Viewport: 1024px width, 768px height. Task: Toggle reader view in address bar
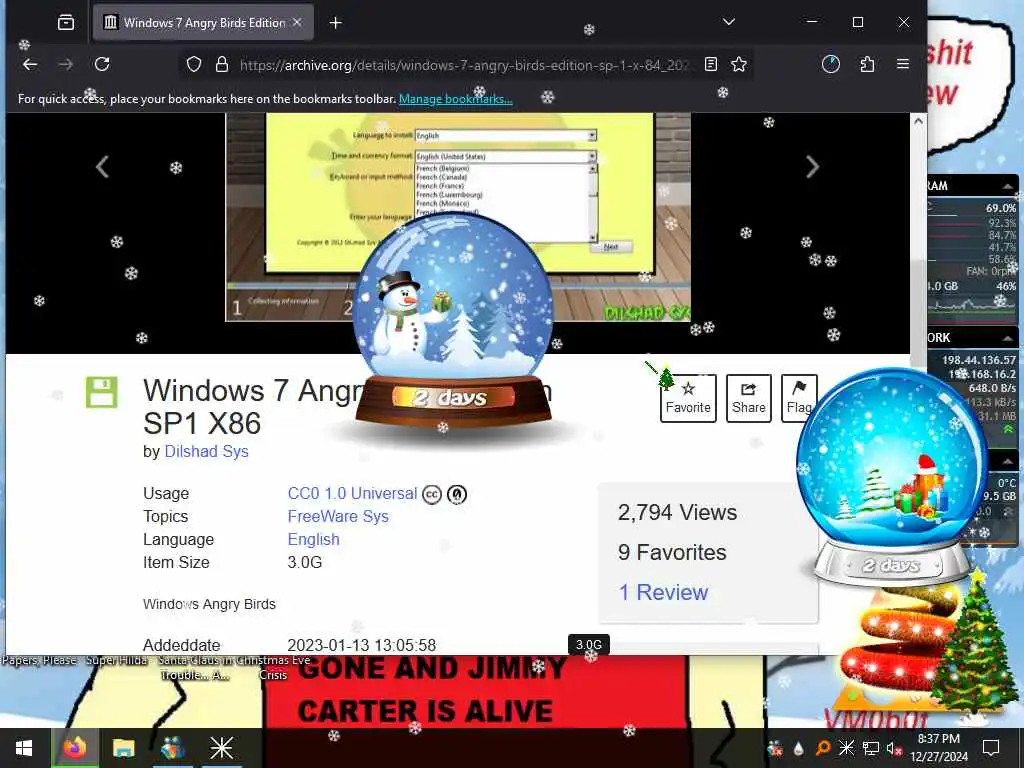tap(711, 64)
